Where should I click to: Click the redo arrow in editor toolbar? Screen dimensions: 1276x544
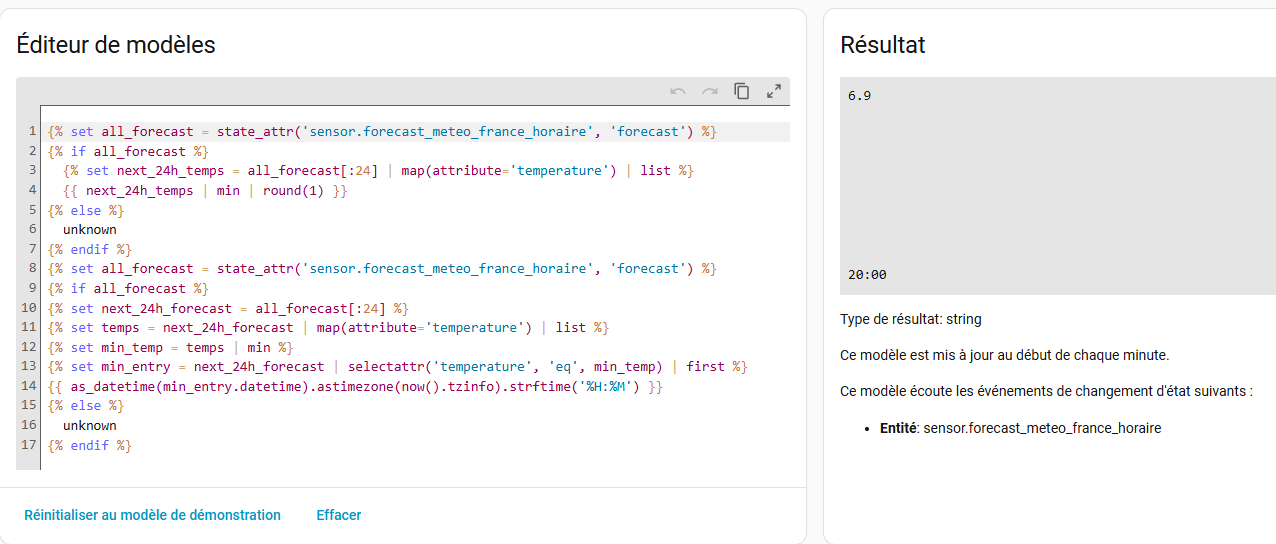click(x=710, y=91)
